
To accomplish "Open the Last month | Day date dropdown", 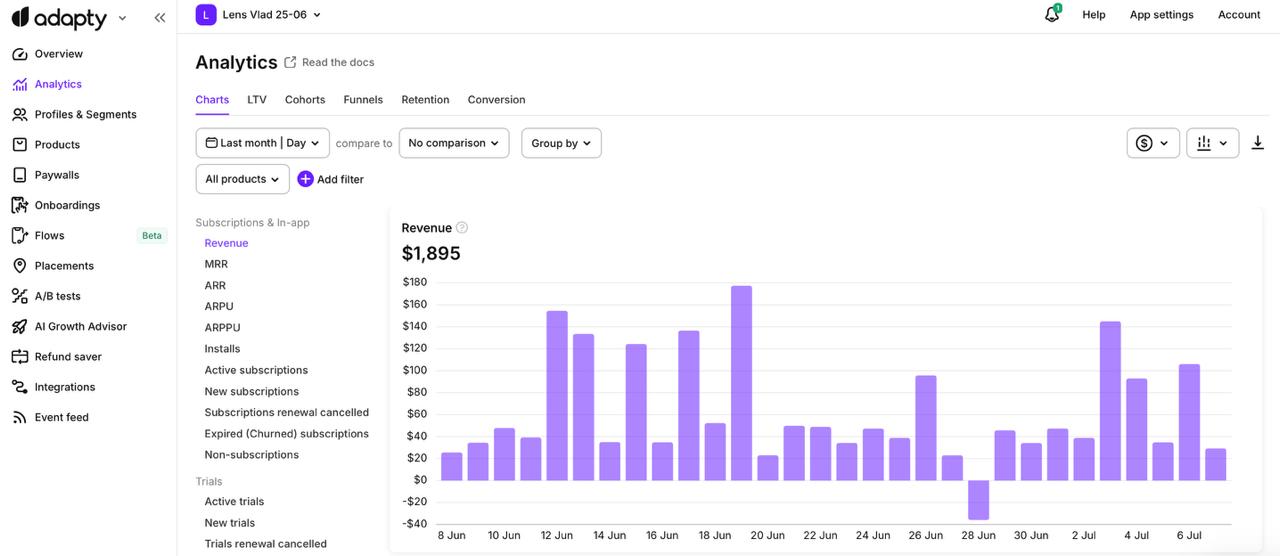I will 263,143.
